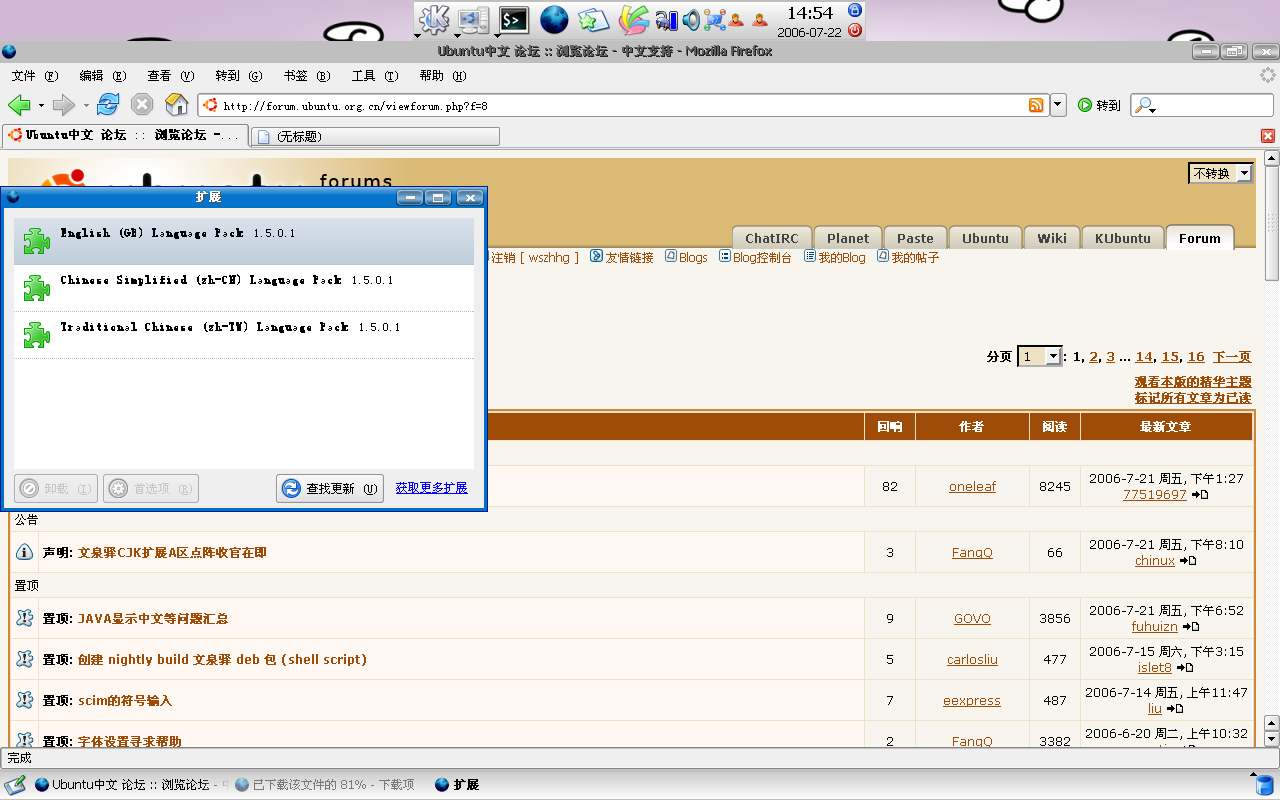The height and width of the screenshot is (800, 1280).
Task: Open the back button history dropdown arrow
Action: (41, 105)
